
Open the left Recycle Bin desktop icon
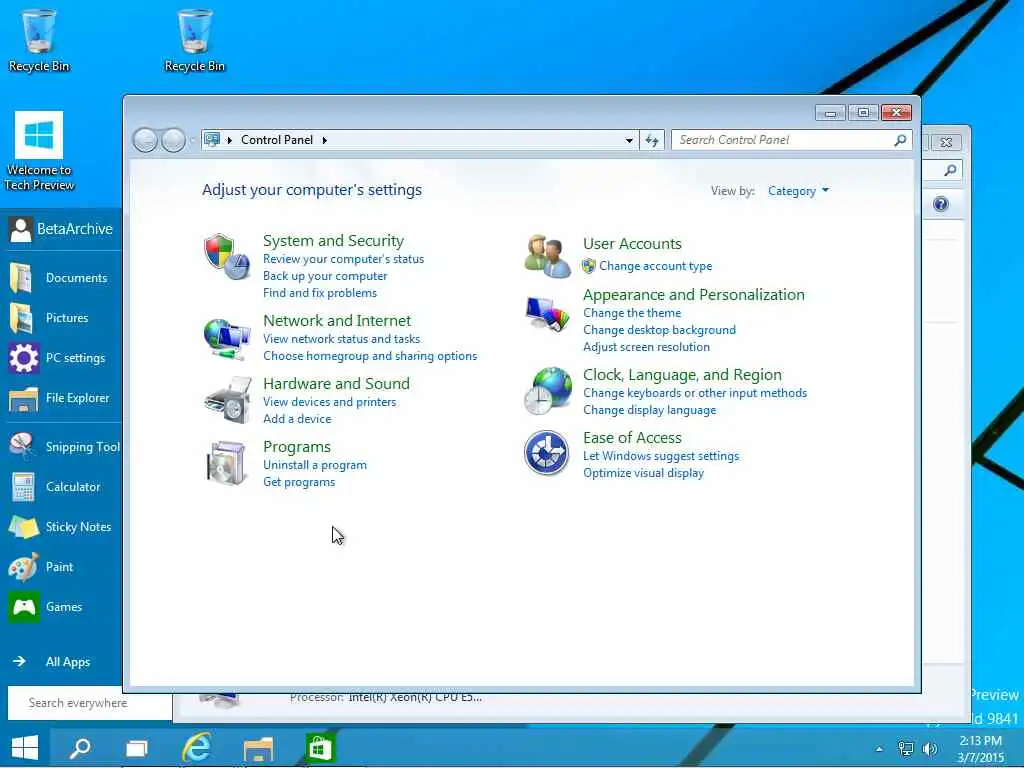point(39,40)
